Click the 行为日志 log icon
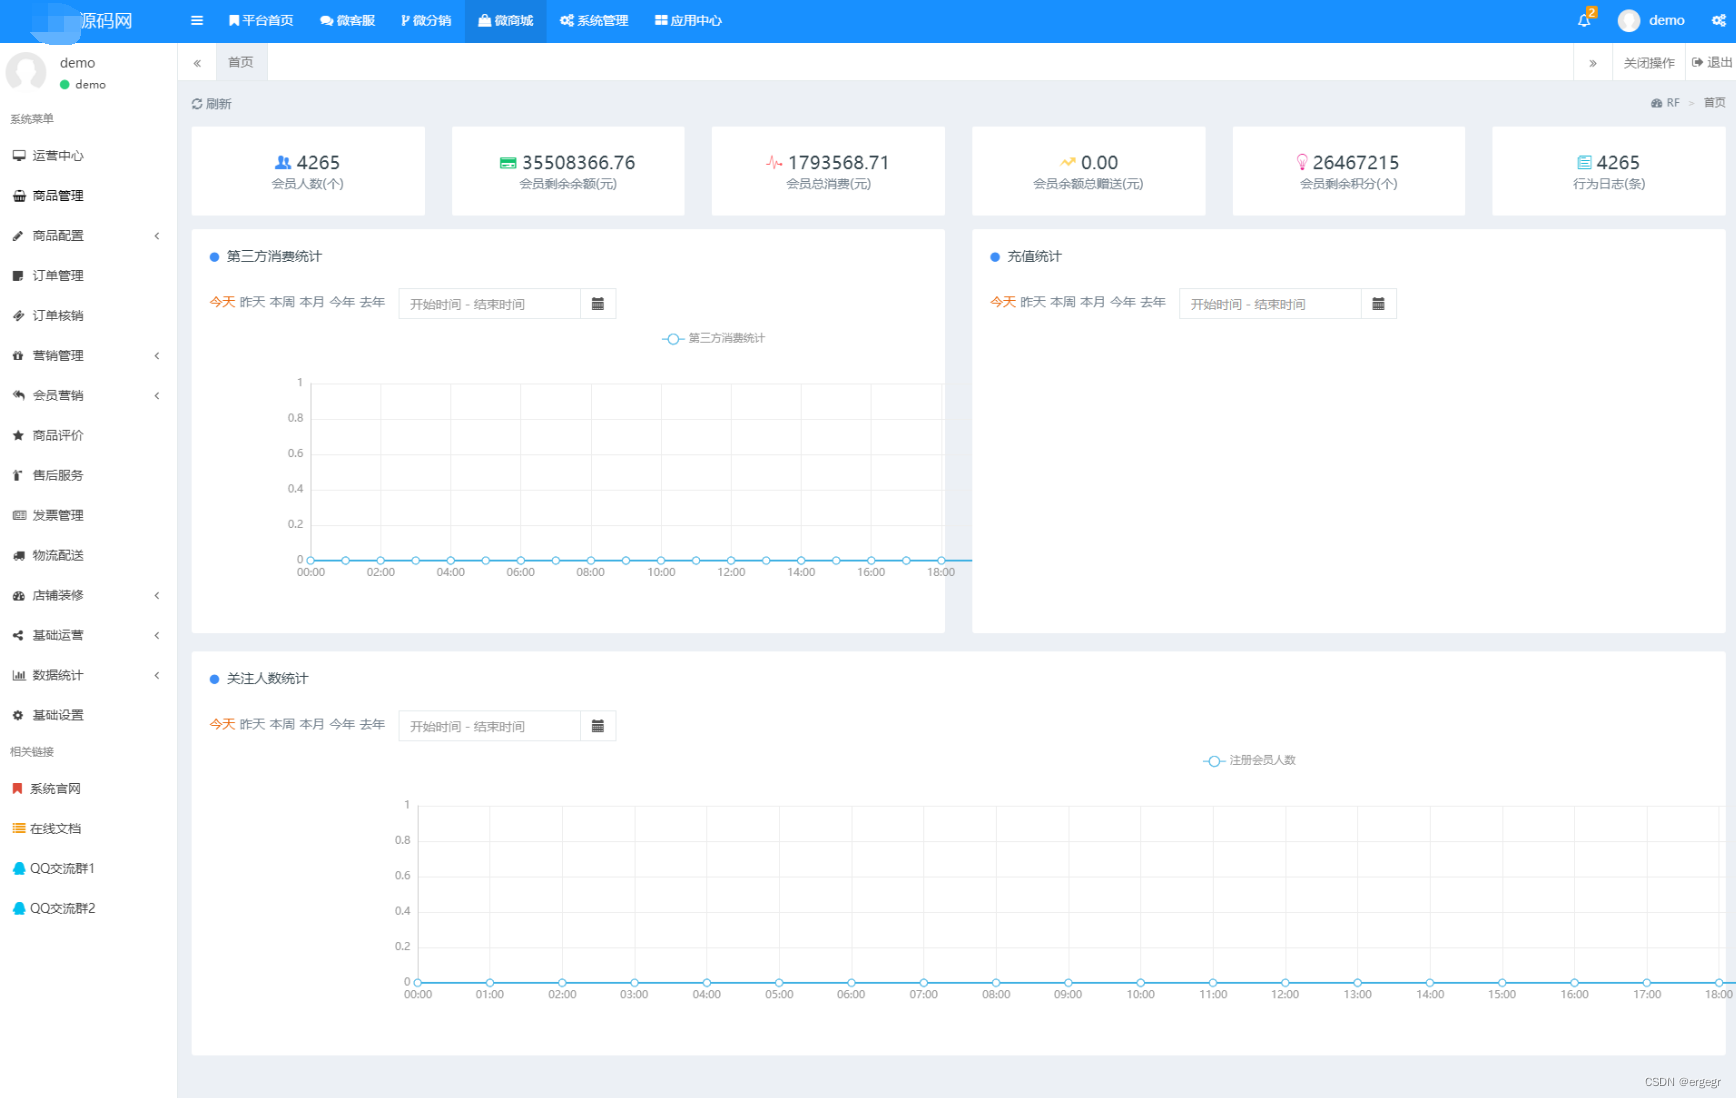The width and height of the screenshot is (1736, 1098). click(x=1584, y=162)
